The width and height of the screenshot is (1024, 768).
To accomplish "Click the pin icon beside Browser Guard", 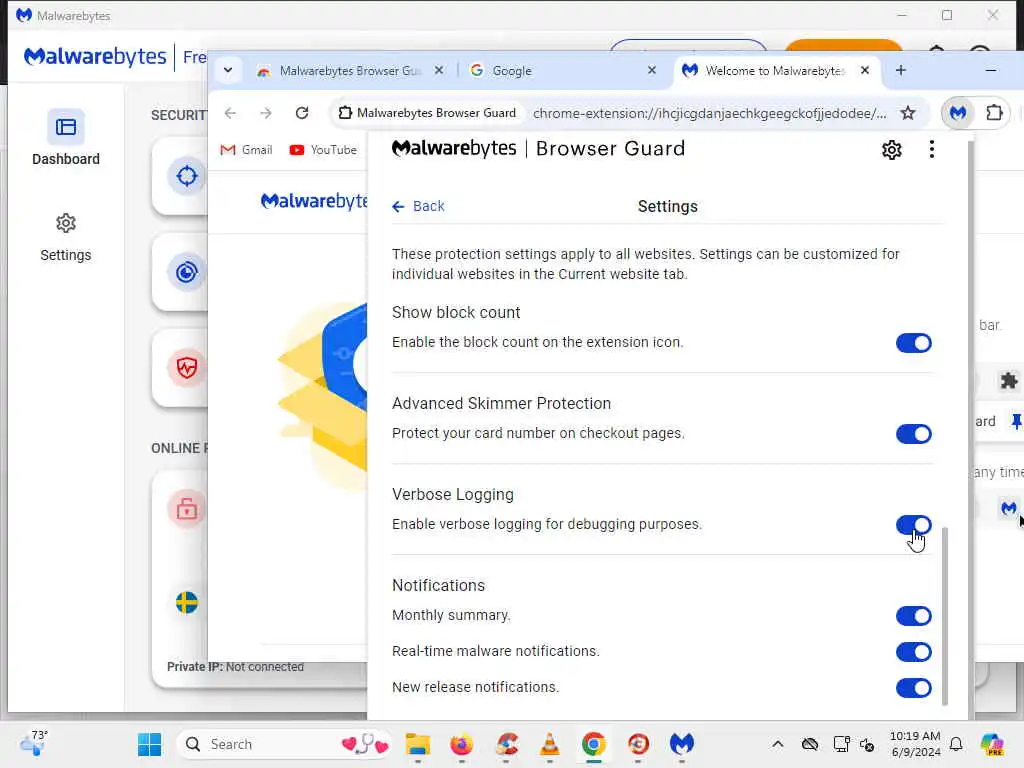I will click(1016, 421).
